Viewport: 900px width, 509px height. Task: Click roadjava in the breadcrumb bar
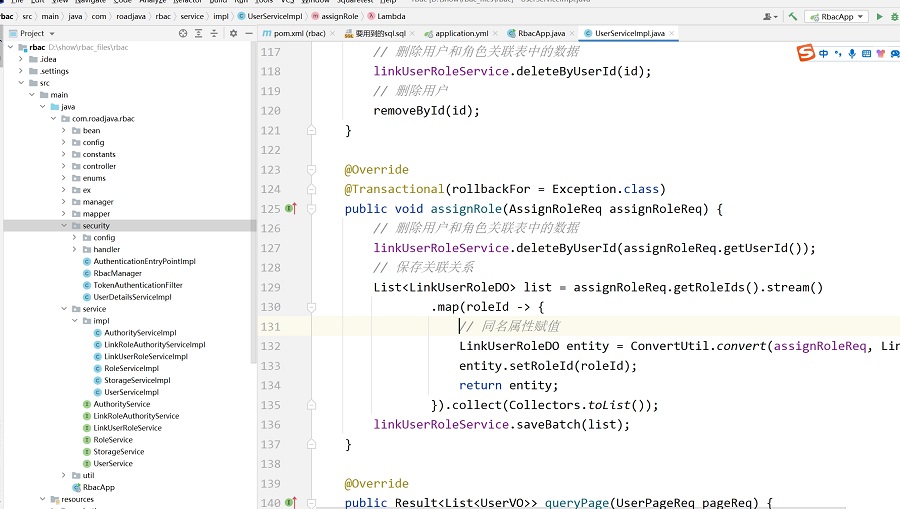click(131, 17)
